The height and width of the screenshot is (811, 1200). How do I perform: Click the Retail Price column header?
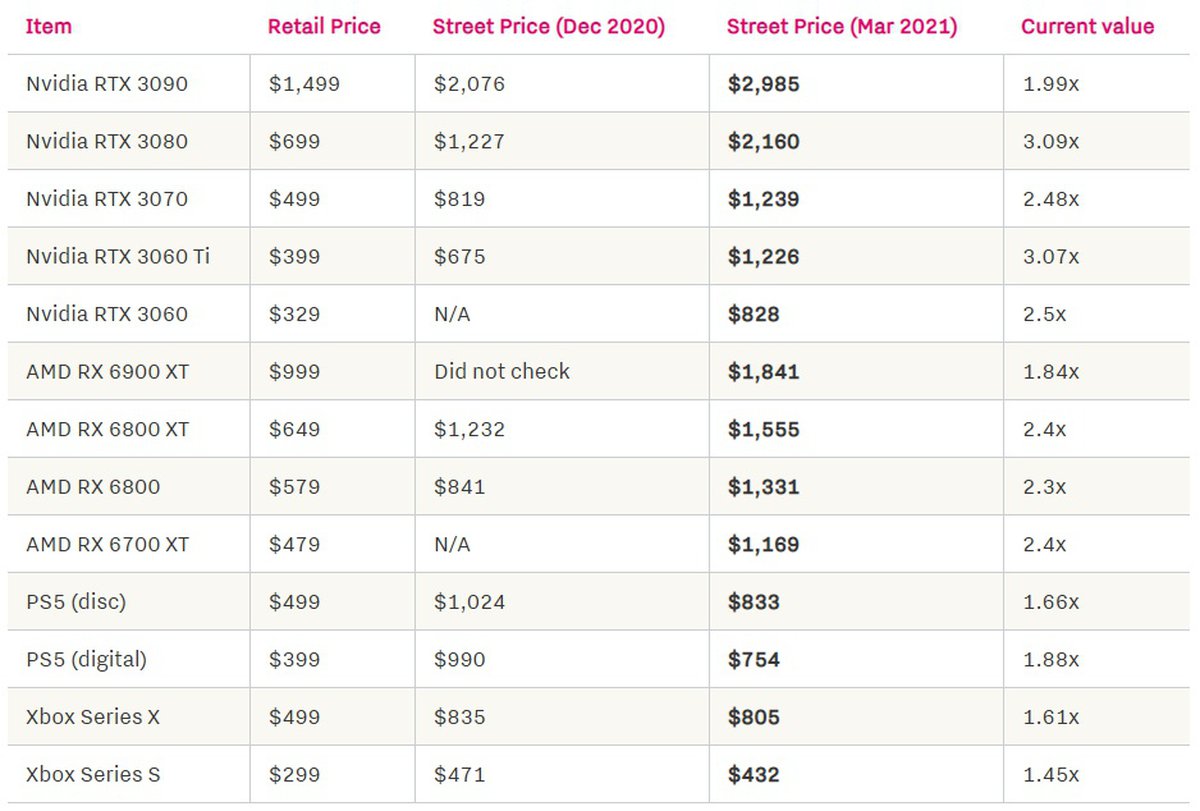coord(324,27)
